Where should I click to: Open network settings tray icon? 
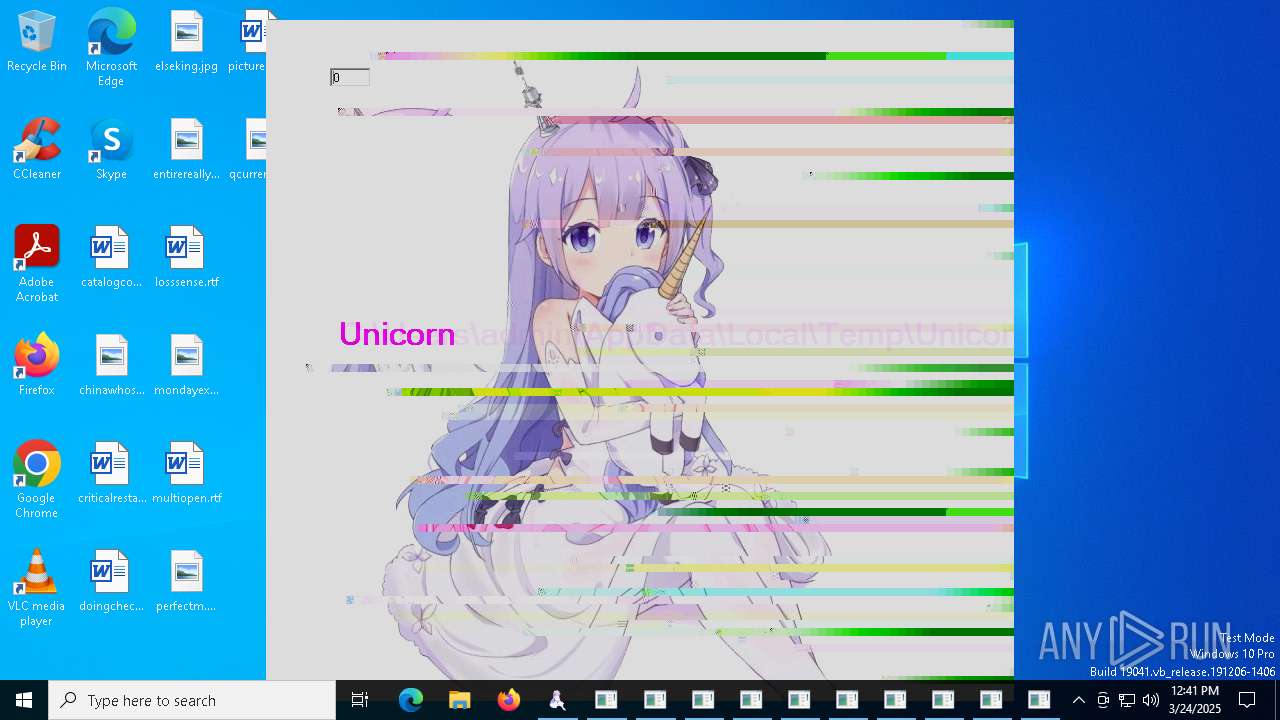[1127, 700]
